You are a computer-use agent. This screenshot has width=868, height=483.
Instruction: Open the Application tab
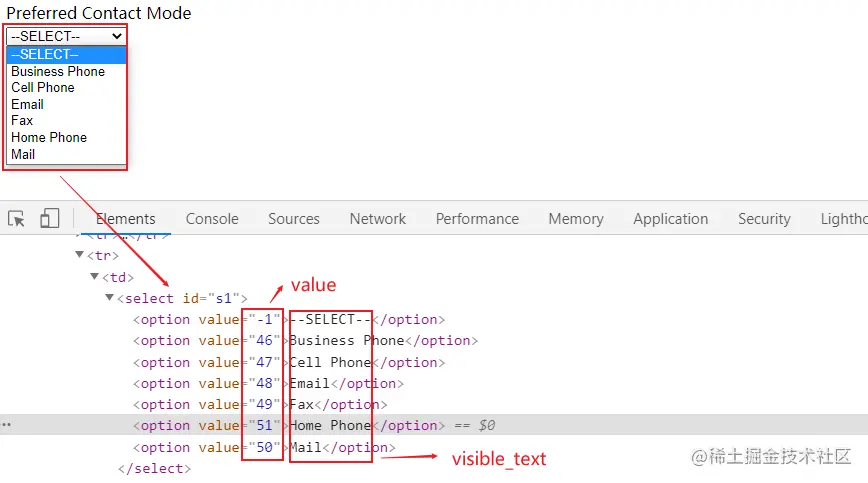tap(670, 219)
